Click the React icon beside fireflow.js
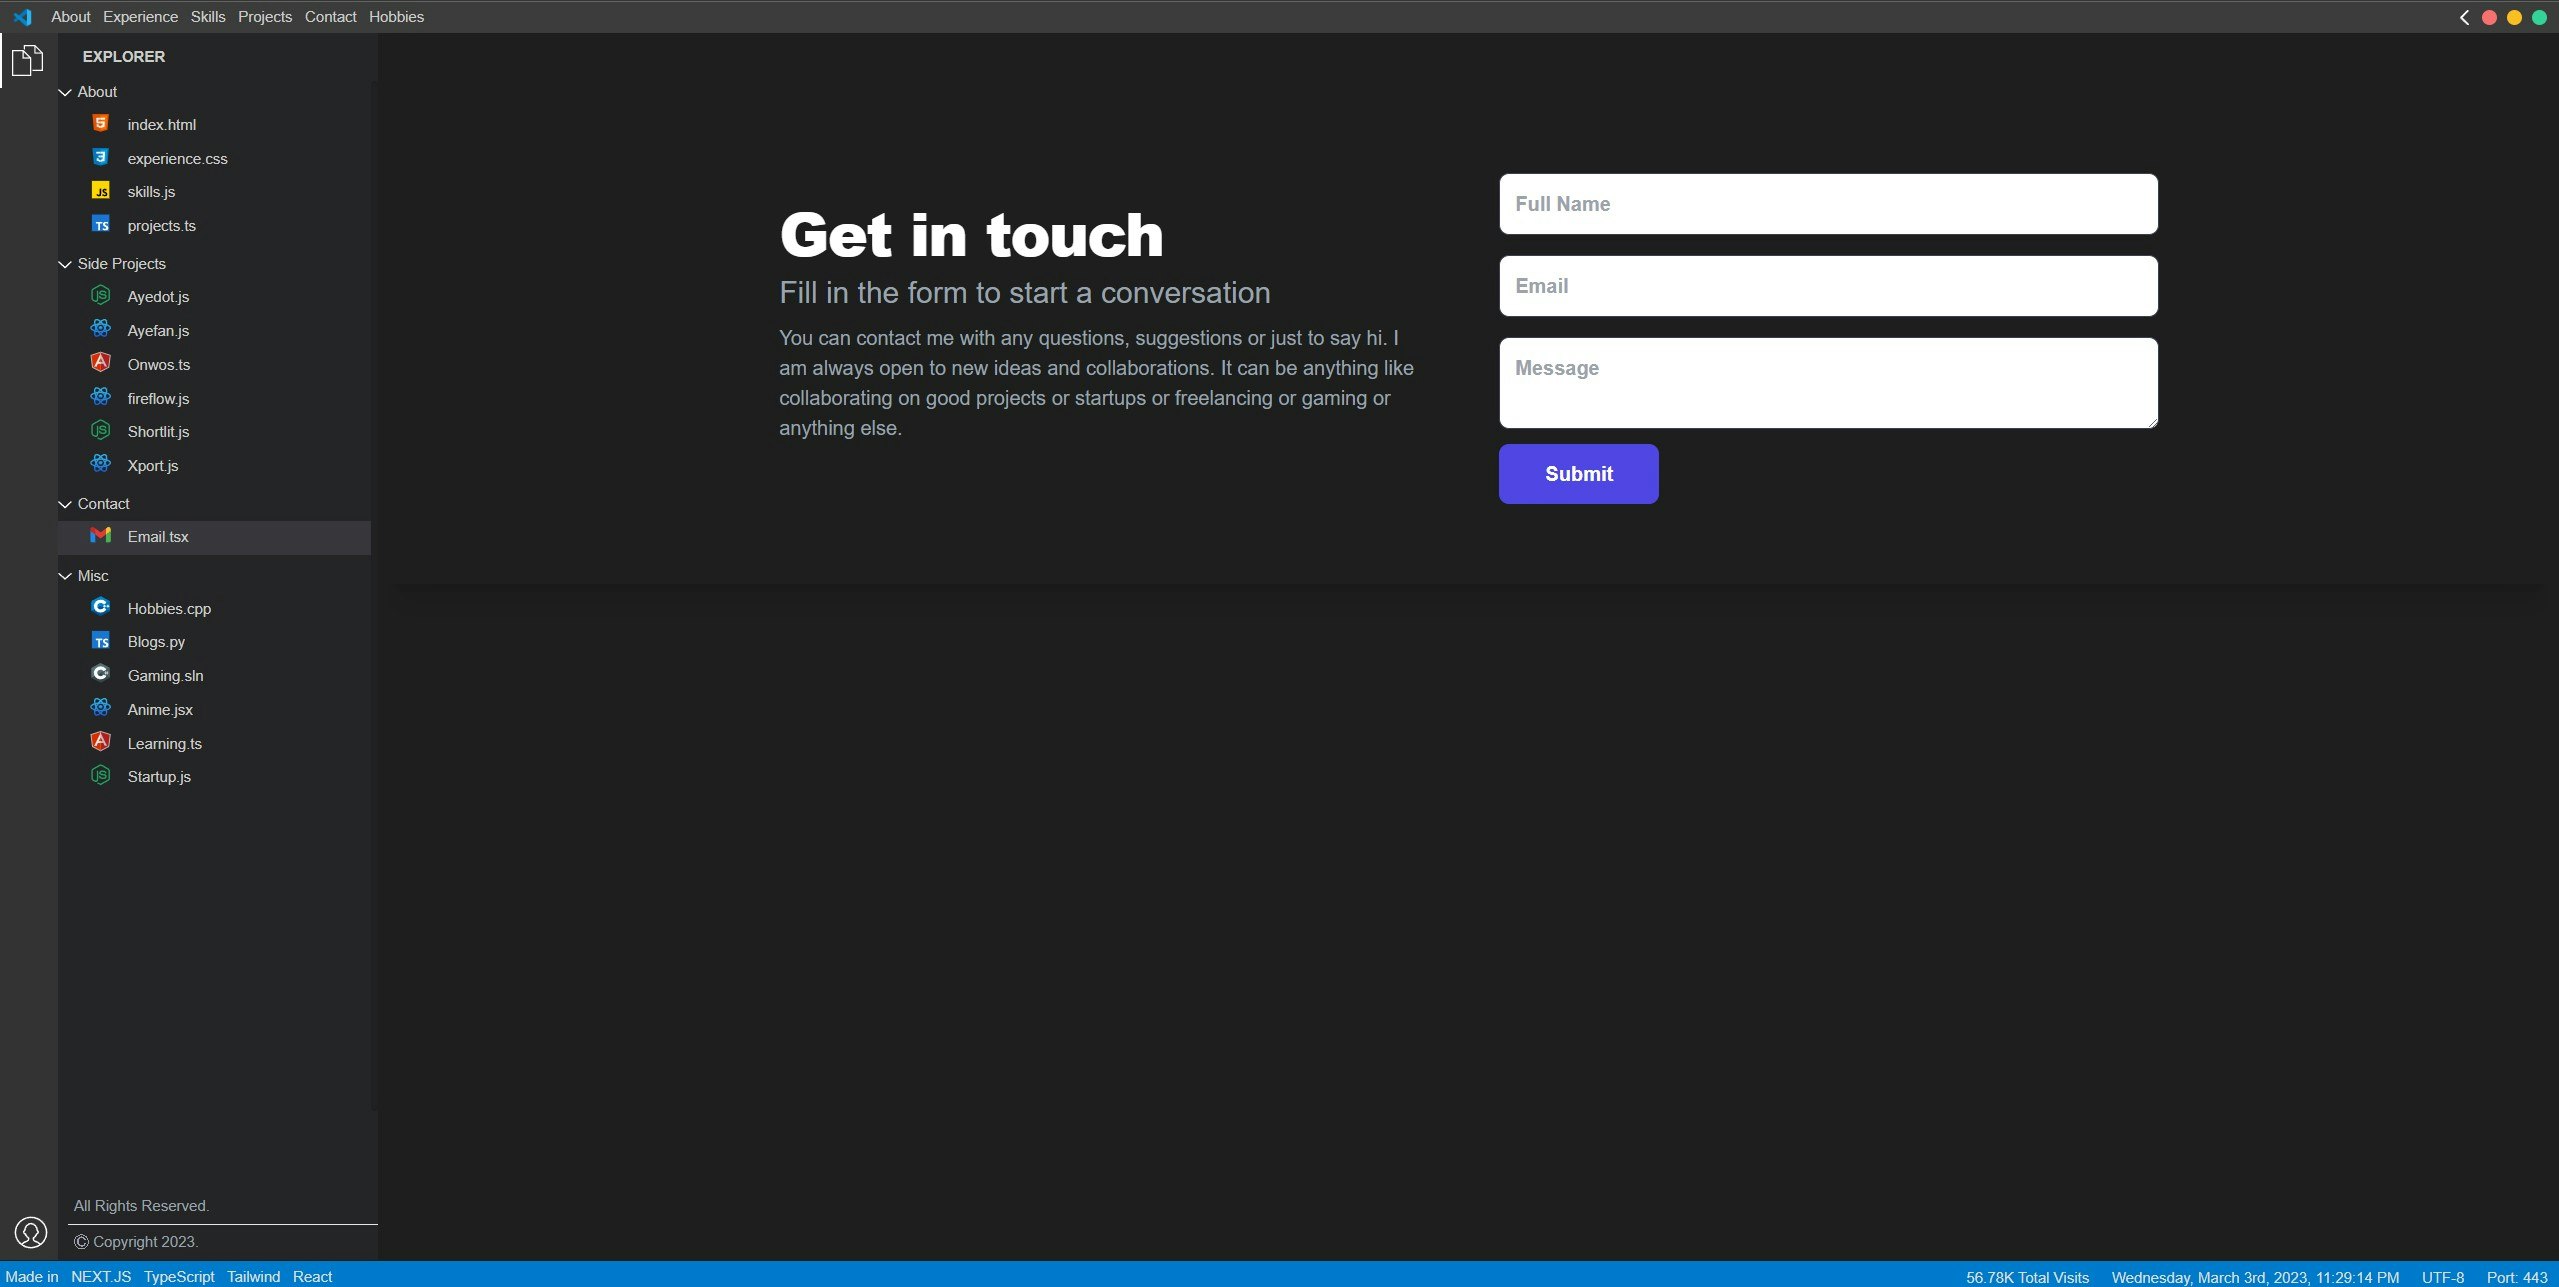This screenshot has height=1287, width=2559. 101,397
